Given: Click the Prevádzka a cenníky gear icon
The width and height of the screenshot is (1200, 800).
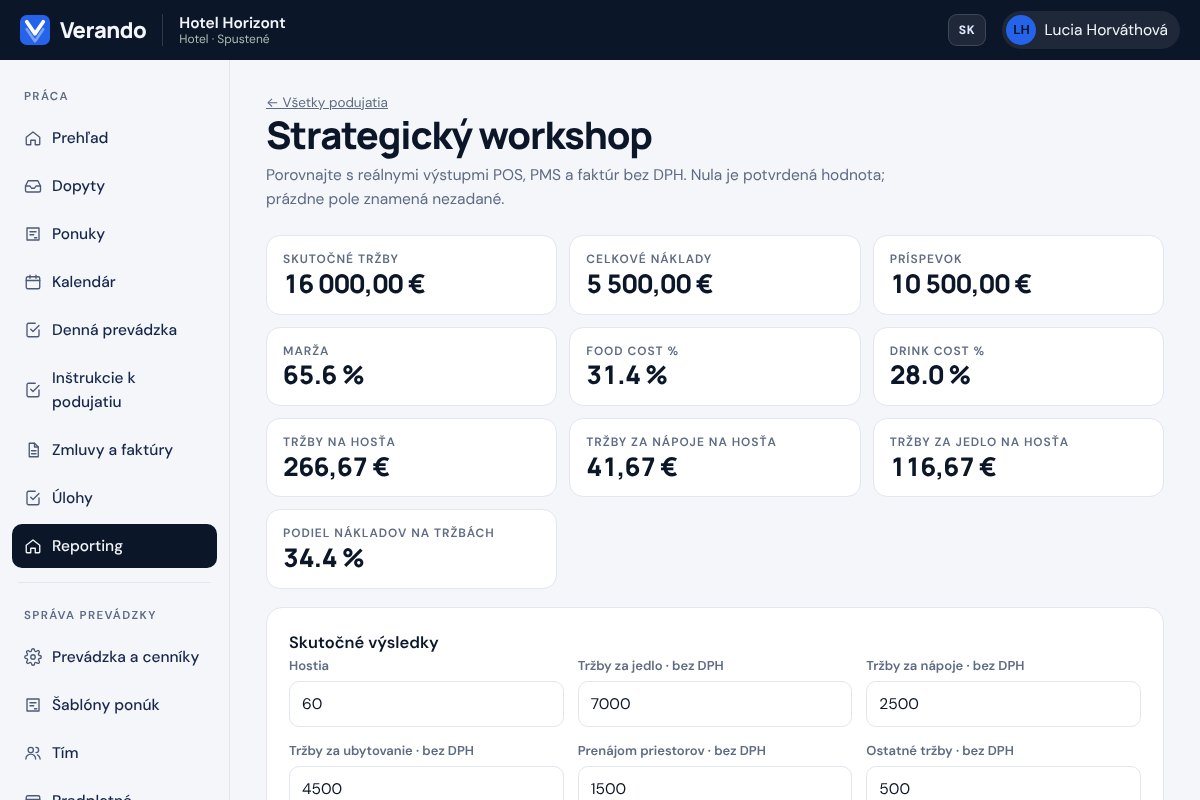Looking at the screenshot, I should (x=33, y=657).
